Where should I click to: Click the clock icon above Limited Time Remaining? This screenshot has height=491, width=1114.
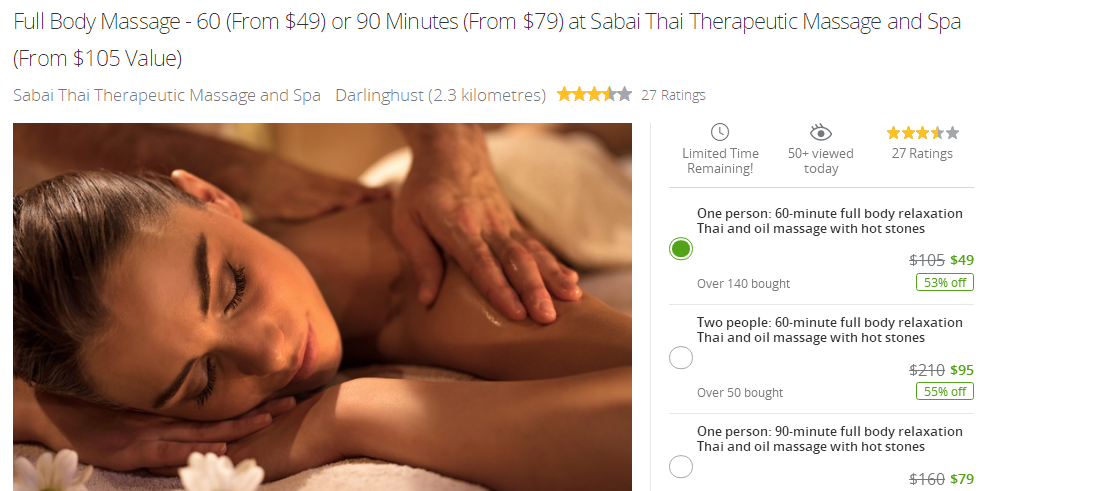[720, 132]
